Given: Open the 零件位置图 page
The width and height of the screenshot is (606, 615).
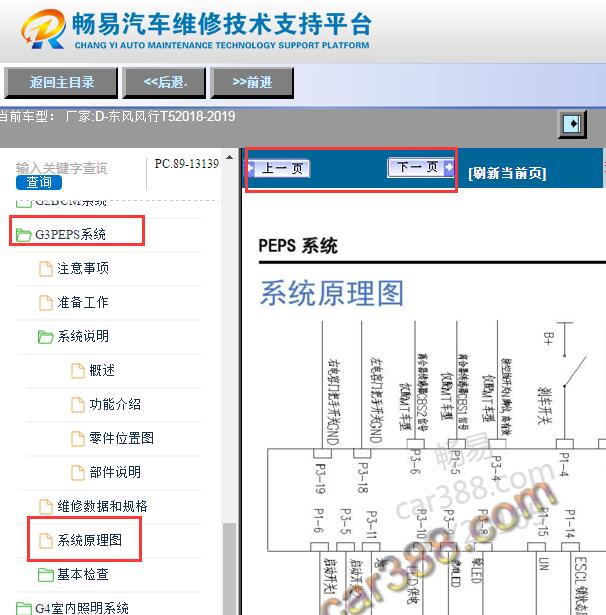Looking at the screenshot, I should 121,438.
